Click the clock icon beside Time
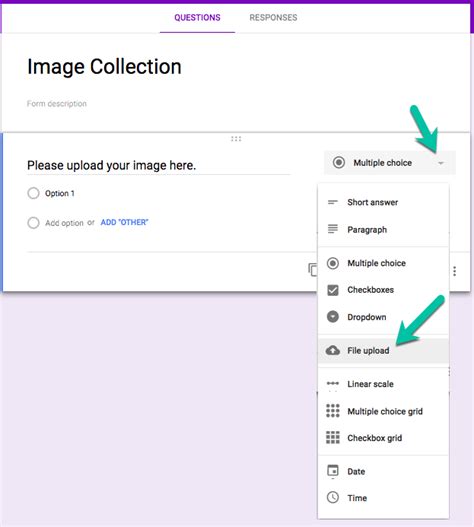This screenshot has width=474, height=527. click(x=333, y=497)
